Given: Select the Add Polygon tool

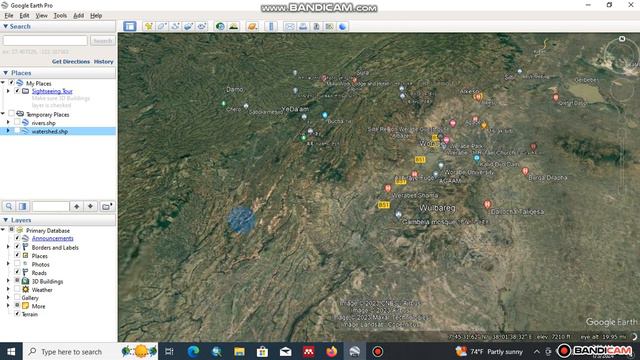Looking at the screenshot, I should 162,27.
